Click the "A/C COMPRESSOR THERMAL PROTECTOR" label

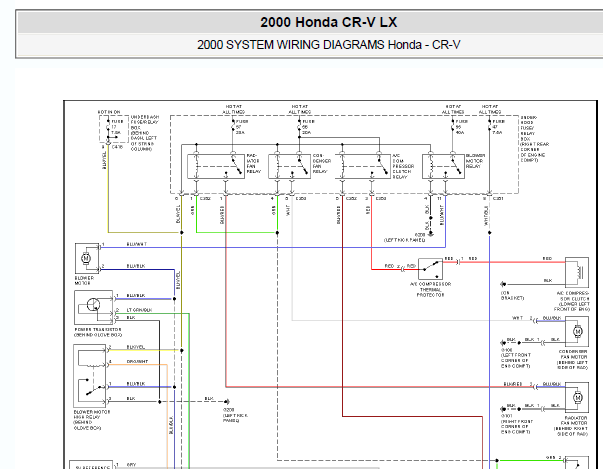430,289
